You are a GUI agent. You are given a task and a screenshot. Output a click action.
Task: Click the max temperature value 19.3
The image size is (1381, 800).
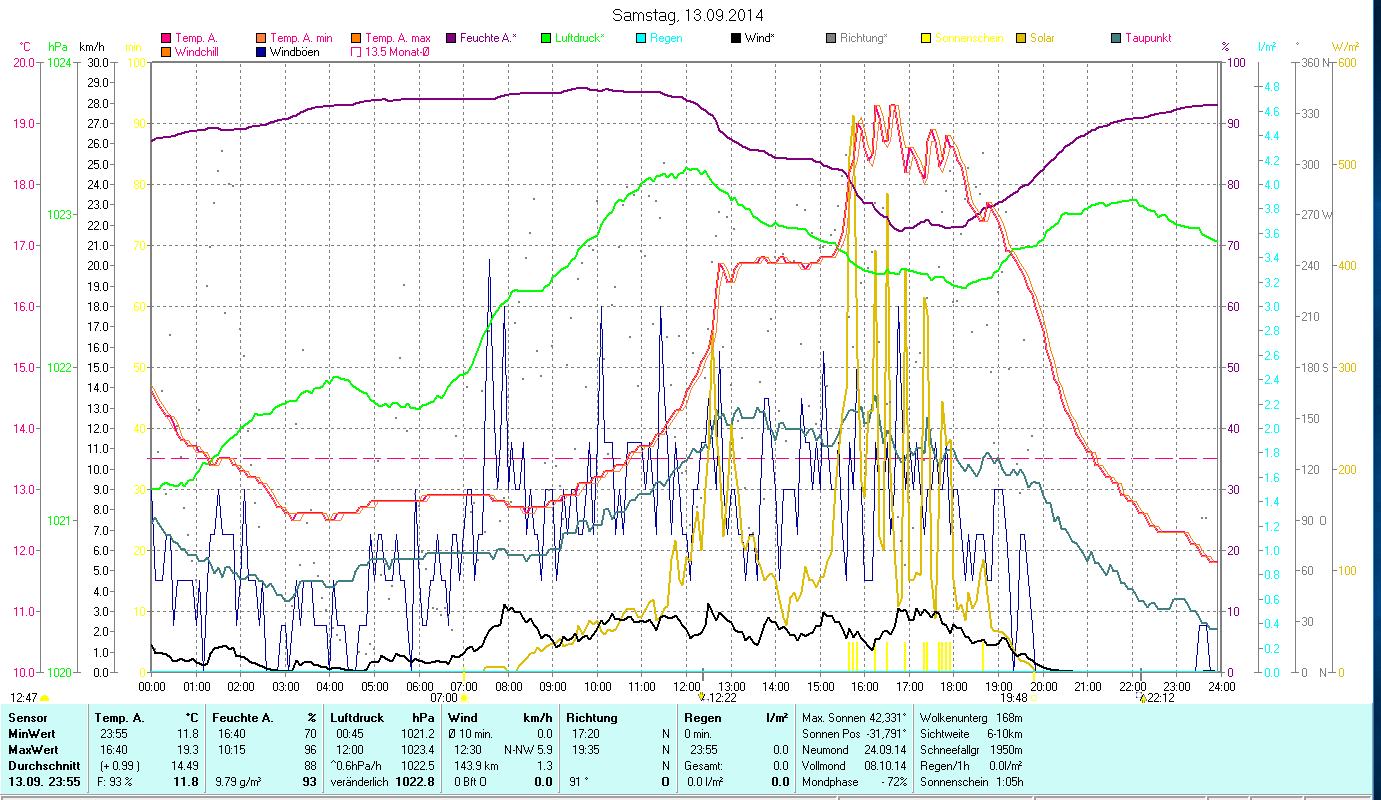(186, 749)
